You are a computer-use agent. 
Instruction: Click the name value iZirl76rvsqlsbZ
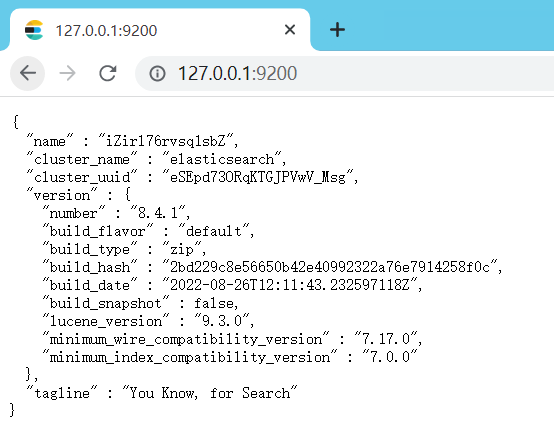point(166,141)
